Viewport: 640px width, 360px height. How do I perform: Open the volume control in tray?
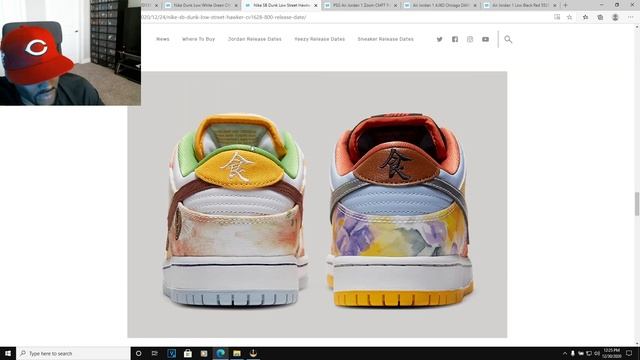(597, 353)
